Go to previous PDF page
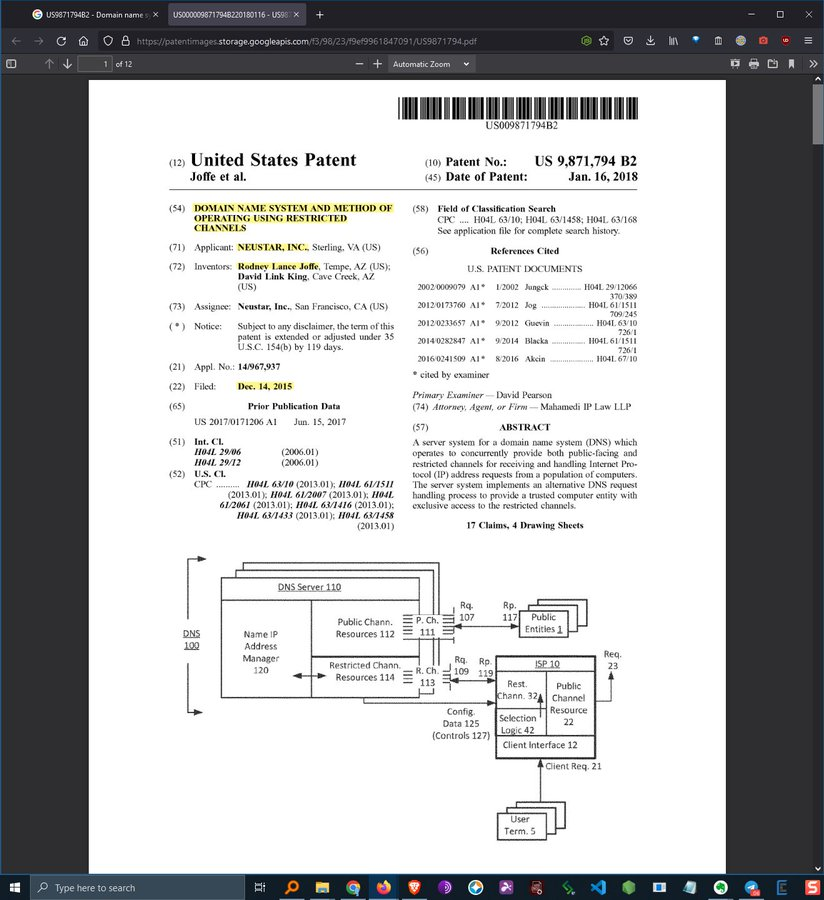 pyautogui.click(x=49, y=64)
